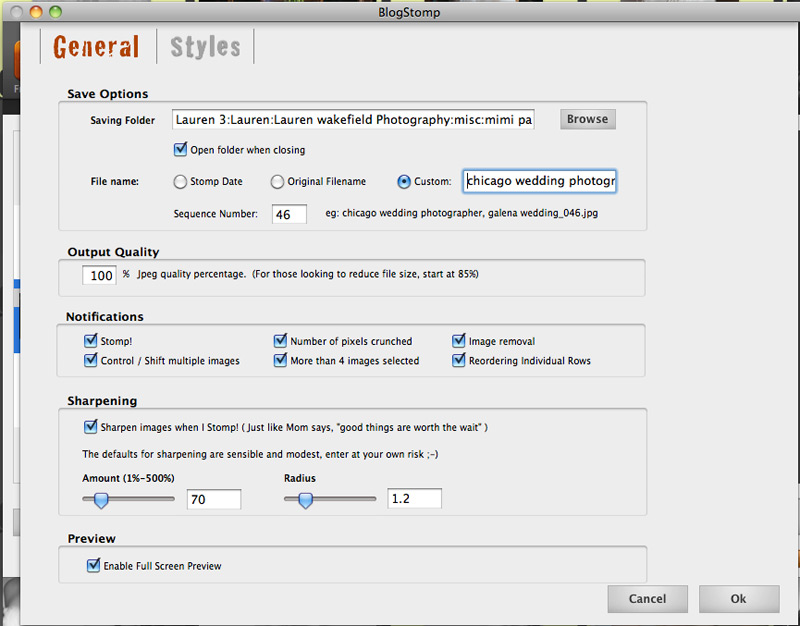Select the Original Filename radio option
The image size is (800, 626).
(277, 182)
